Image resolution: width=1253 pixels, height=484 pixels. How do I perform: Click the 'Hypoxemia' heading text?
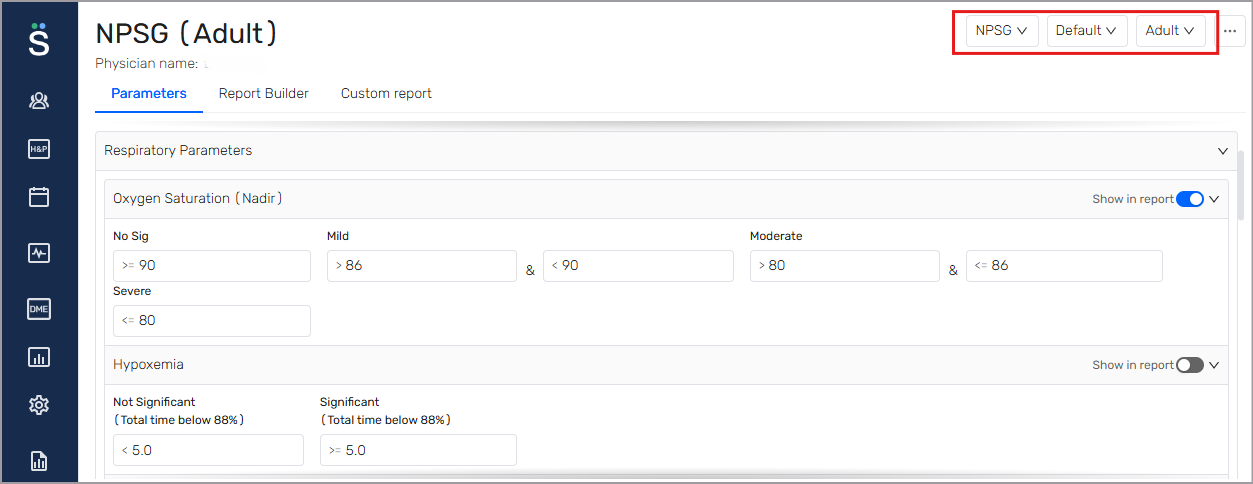click(148, 365)
